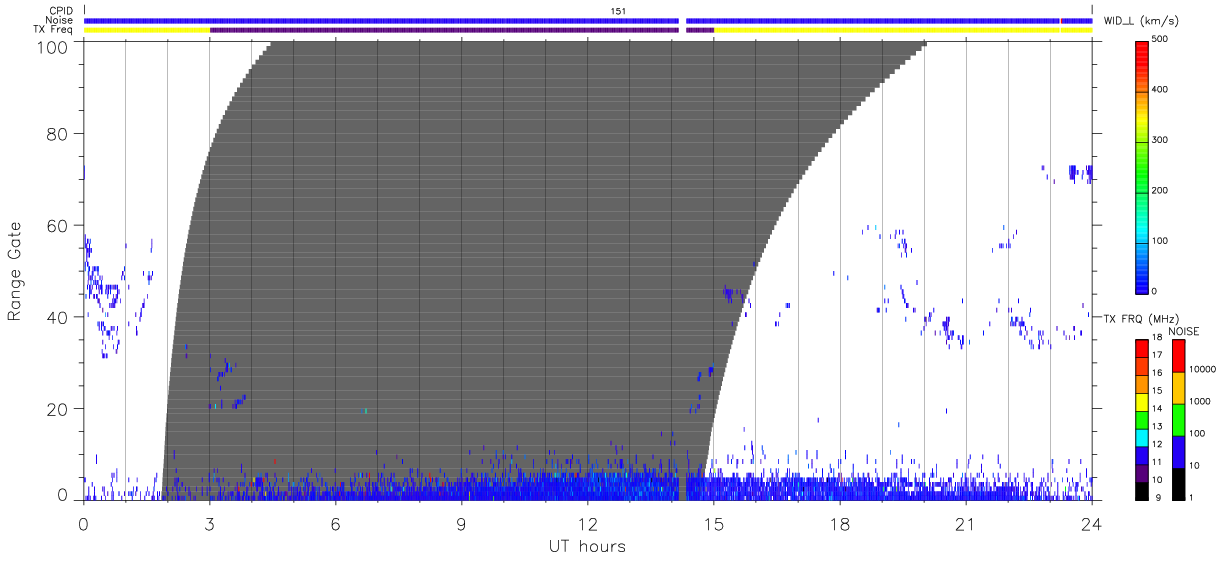1228x567 pixels.
Task: Click the 100 tick on Range Gate axis
Action: click(52, 46)
